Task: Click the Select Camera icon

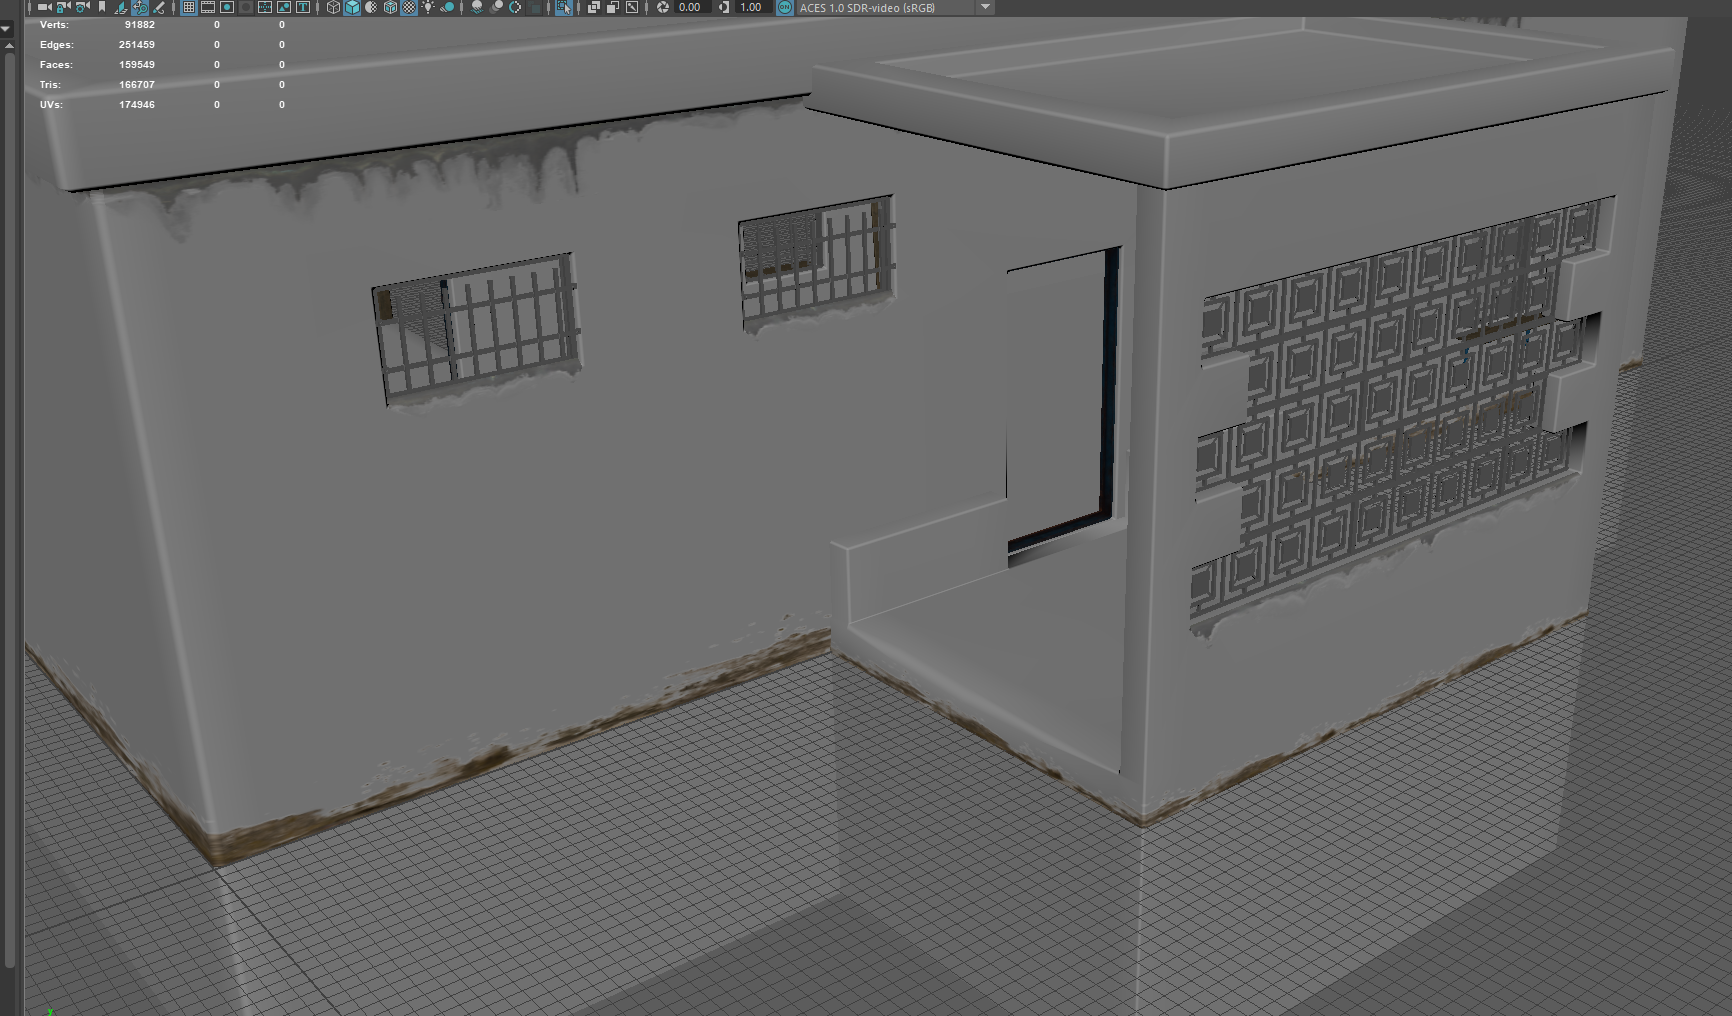Action: [44, 7]
